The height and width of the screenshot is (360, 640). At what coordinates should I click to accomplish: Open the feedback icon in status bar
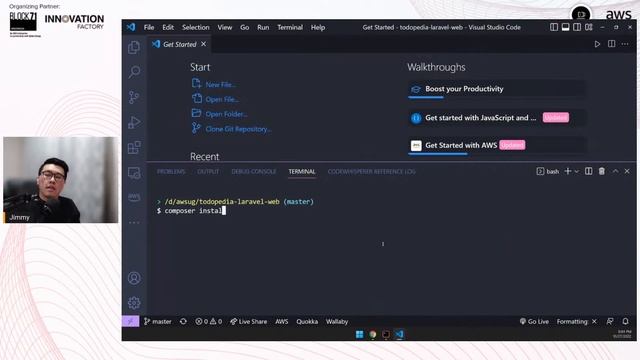[610, 322]
